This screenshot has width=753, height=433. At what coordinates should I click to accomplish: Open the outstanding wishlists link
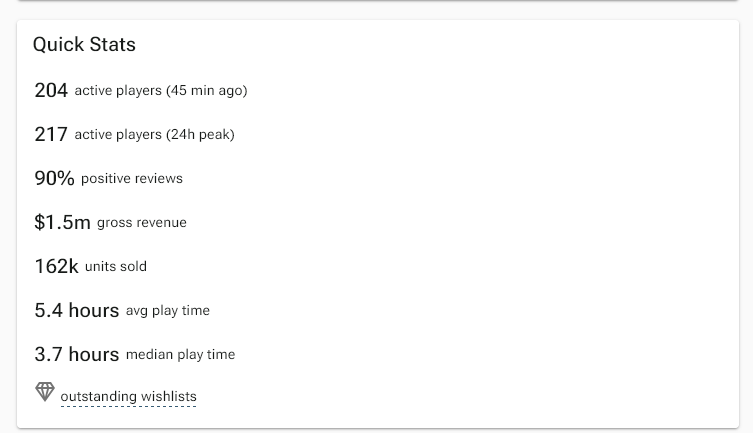(128, 397)
